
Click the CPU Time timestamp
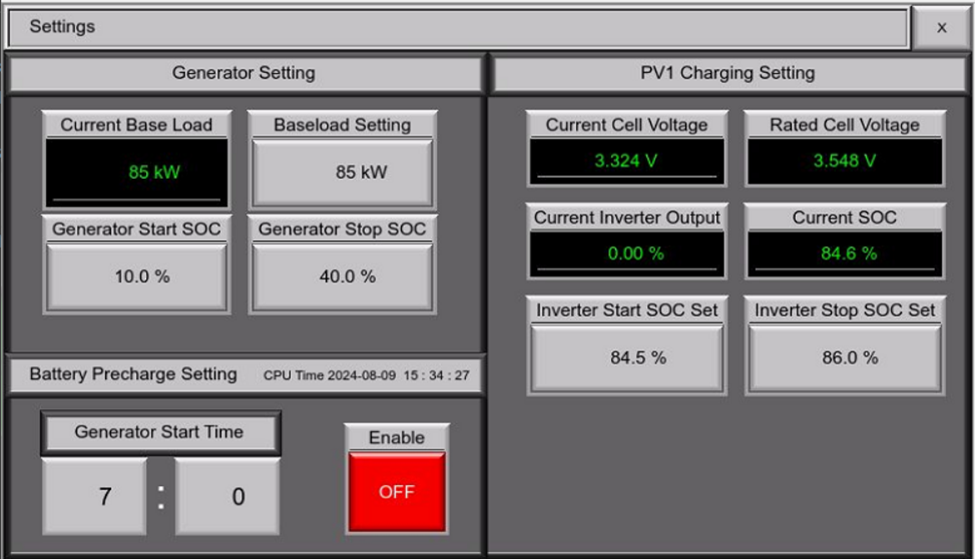pyautogui.click(x=366, y=376)
